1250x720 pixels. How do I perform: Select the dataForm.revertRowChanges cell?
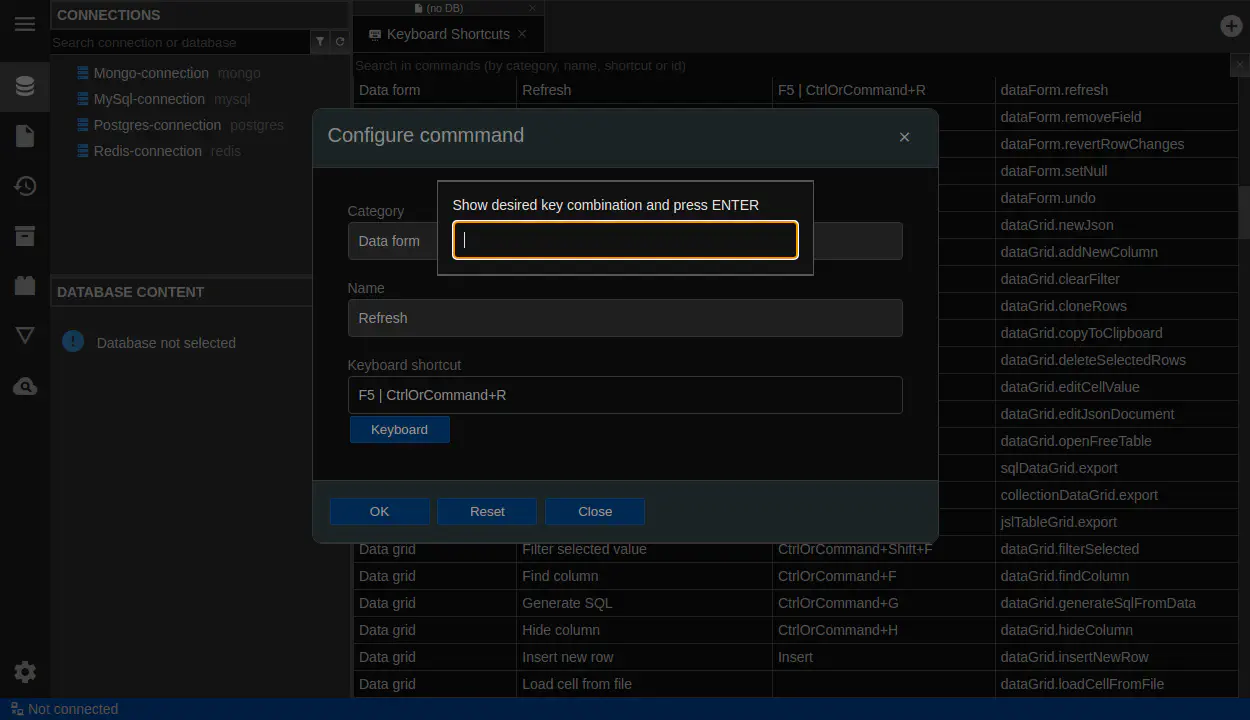(x=1116, y=144)
